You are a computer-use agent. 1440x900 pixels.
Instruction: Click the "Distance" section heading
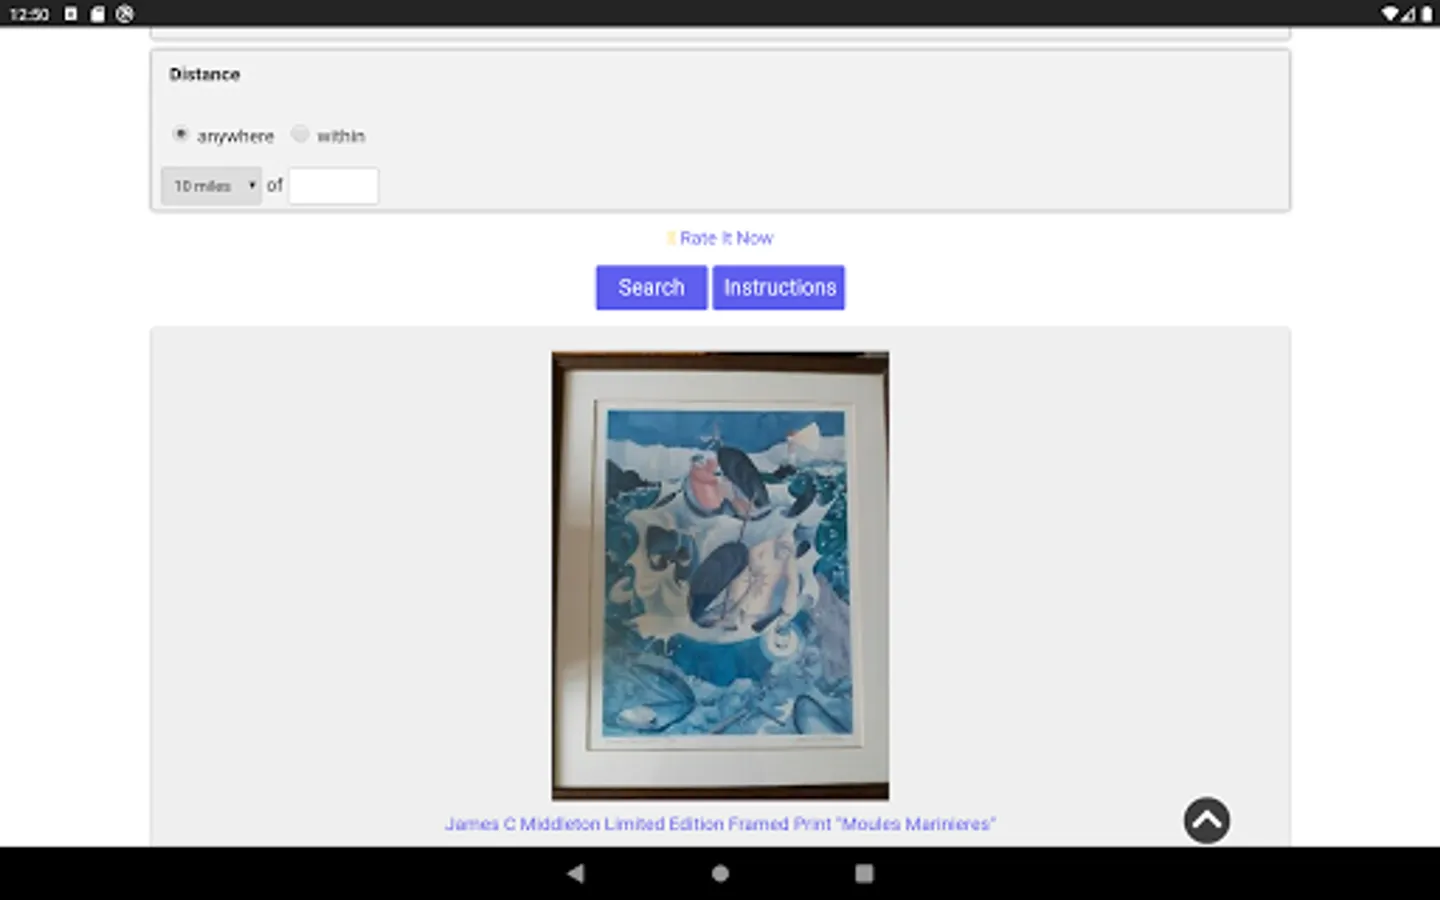point(205,74)
